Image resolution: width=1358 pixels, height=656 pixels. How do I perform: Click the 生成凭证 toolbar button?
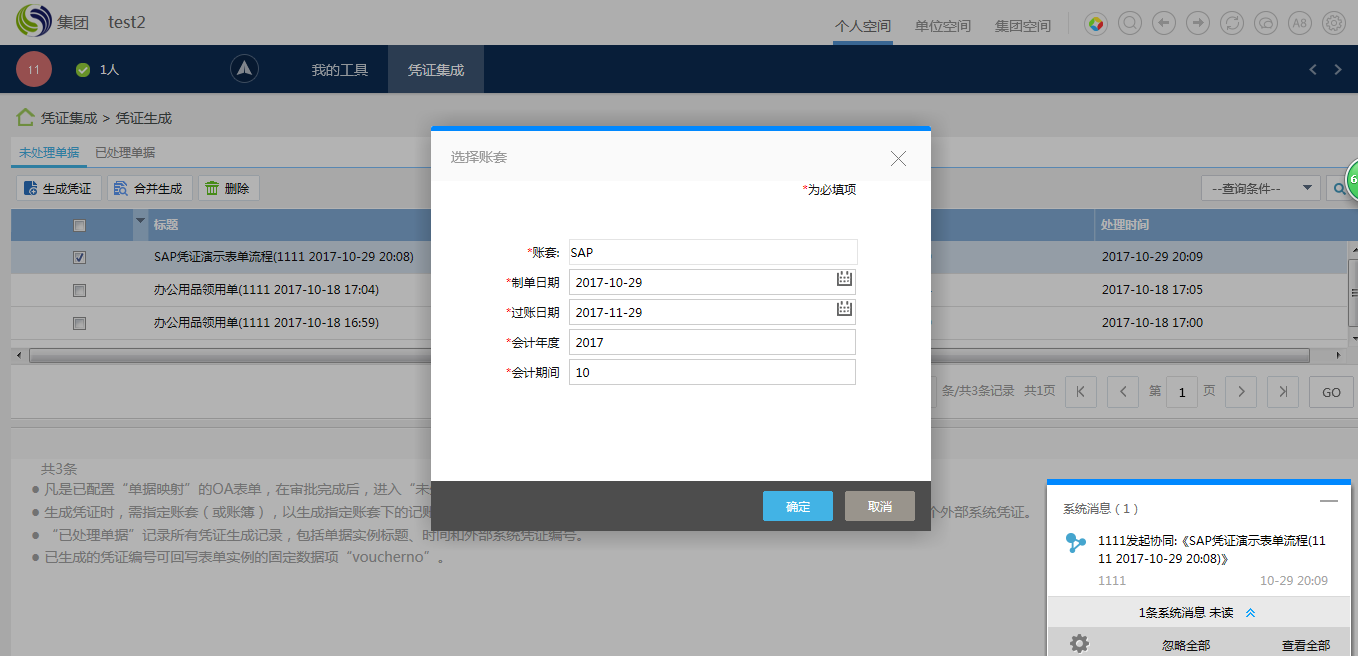[58, 188]
